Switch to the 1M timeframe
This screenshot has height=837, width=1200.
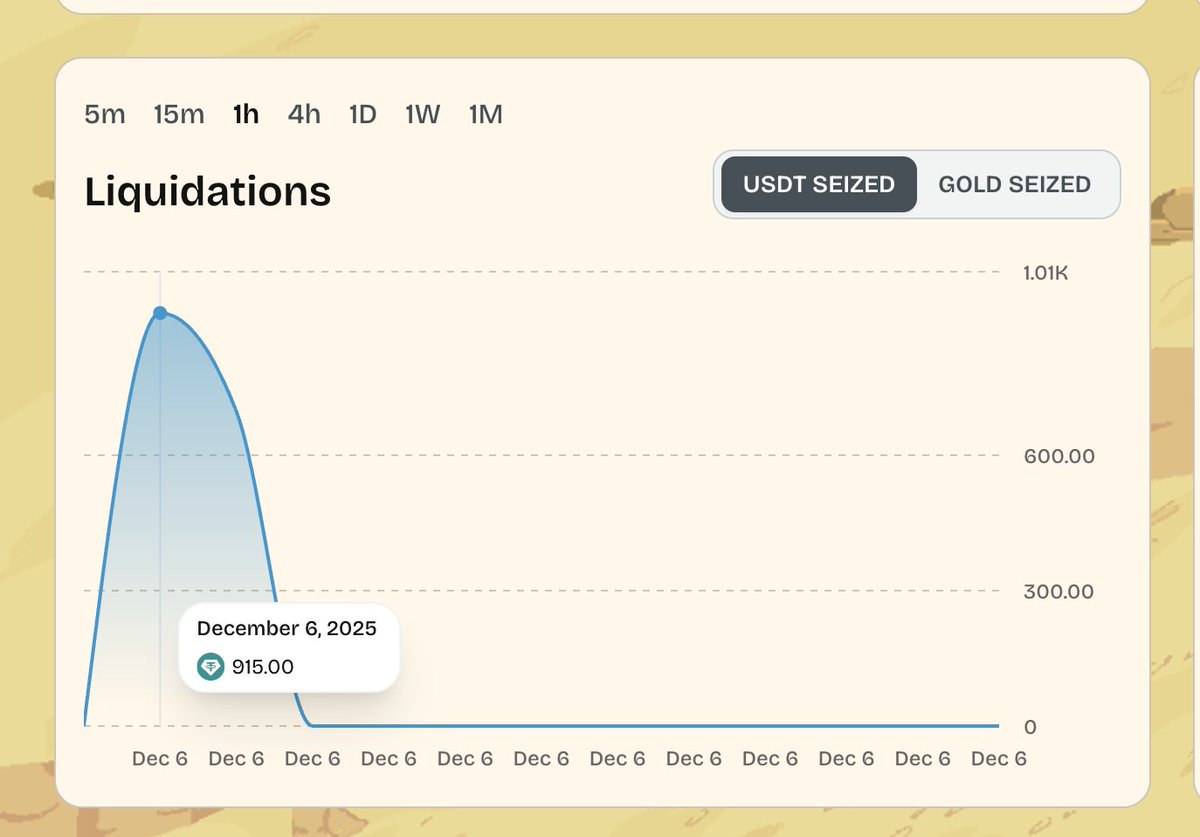pos(485,115)
